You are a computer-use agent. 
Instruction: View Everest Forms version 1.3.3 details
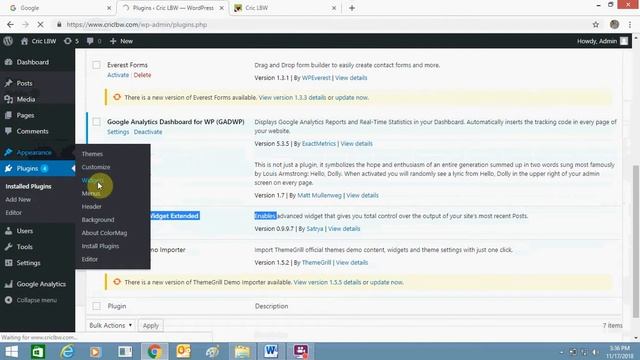click(x=292, y=98)
